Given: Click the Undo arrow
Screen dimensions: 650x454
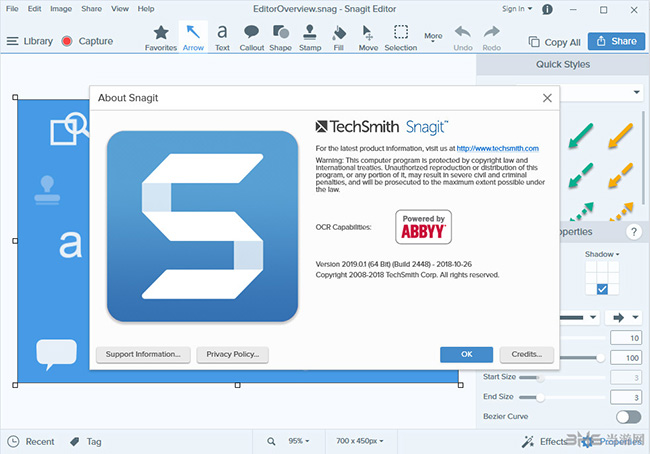Looking at the screenshot, I should 463,38.
